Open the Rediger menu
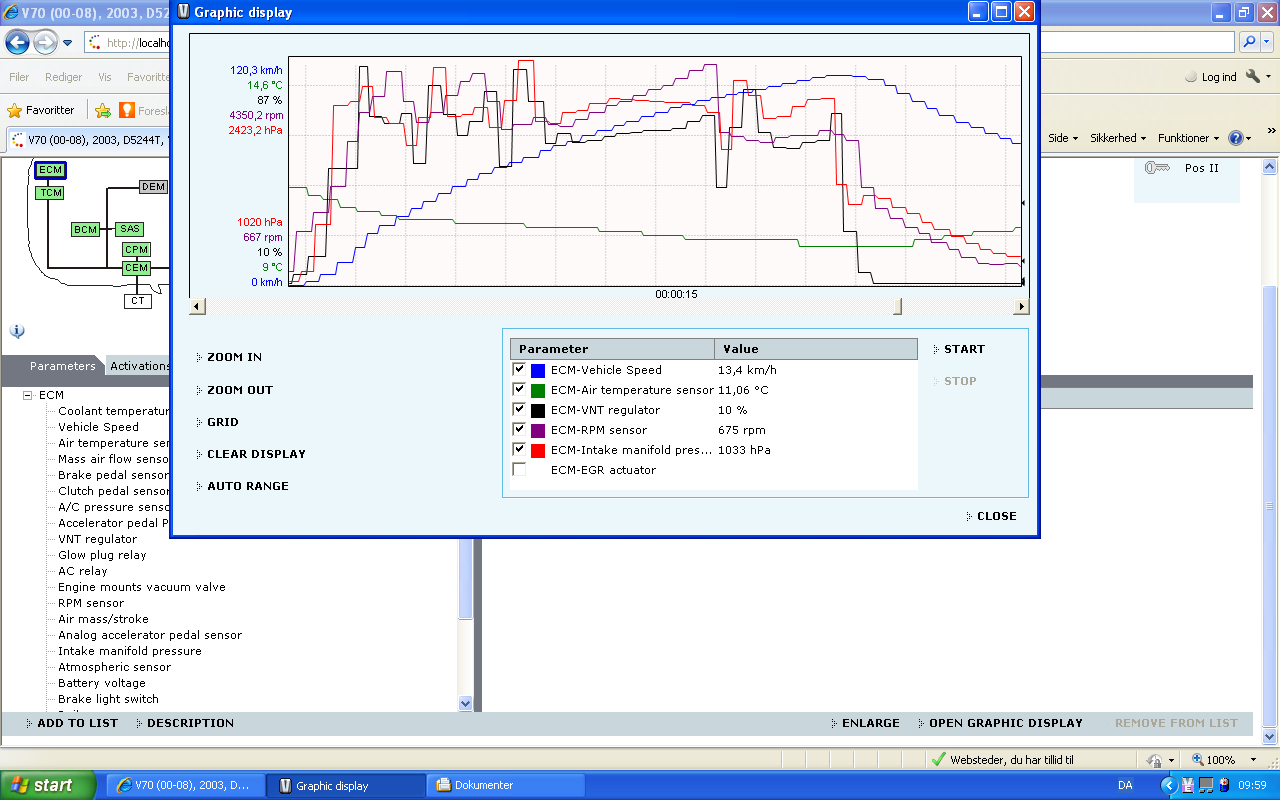 (x=64, y=77)
